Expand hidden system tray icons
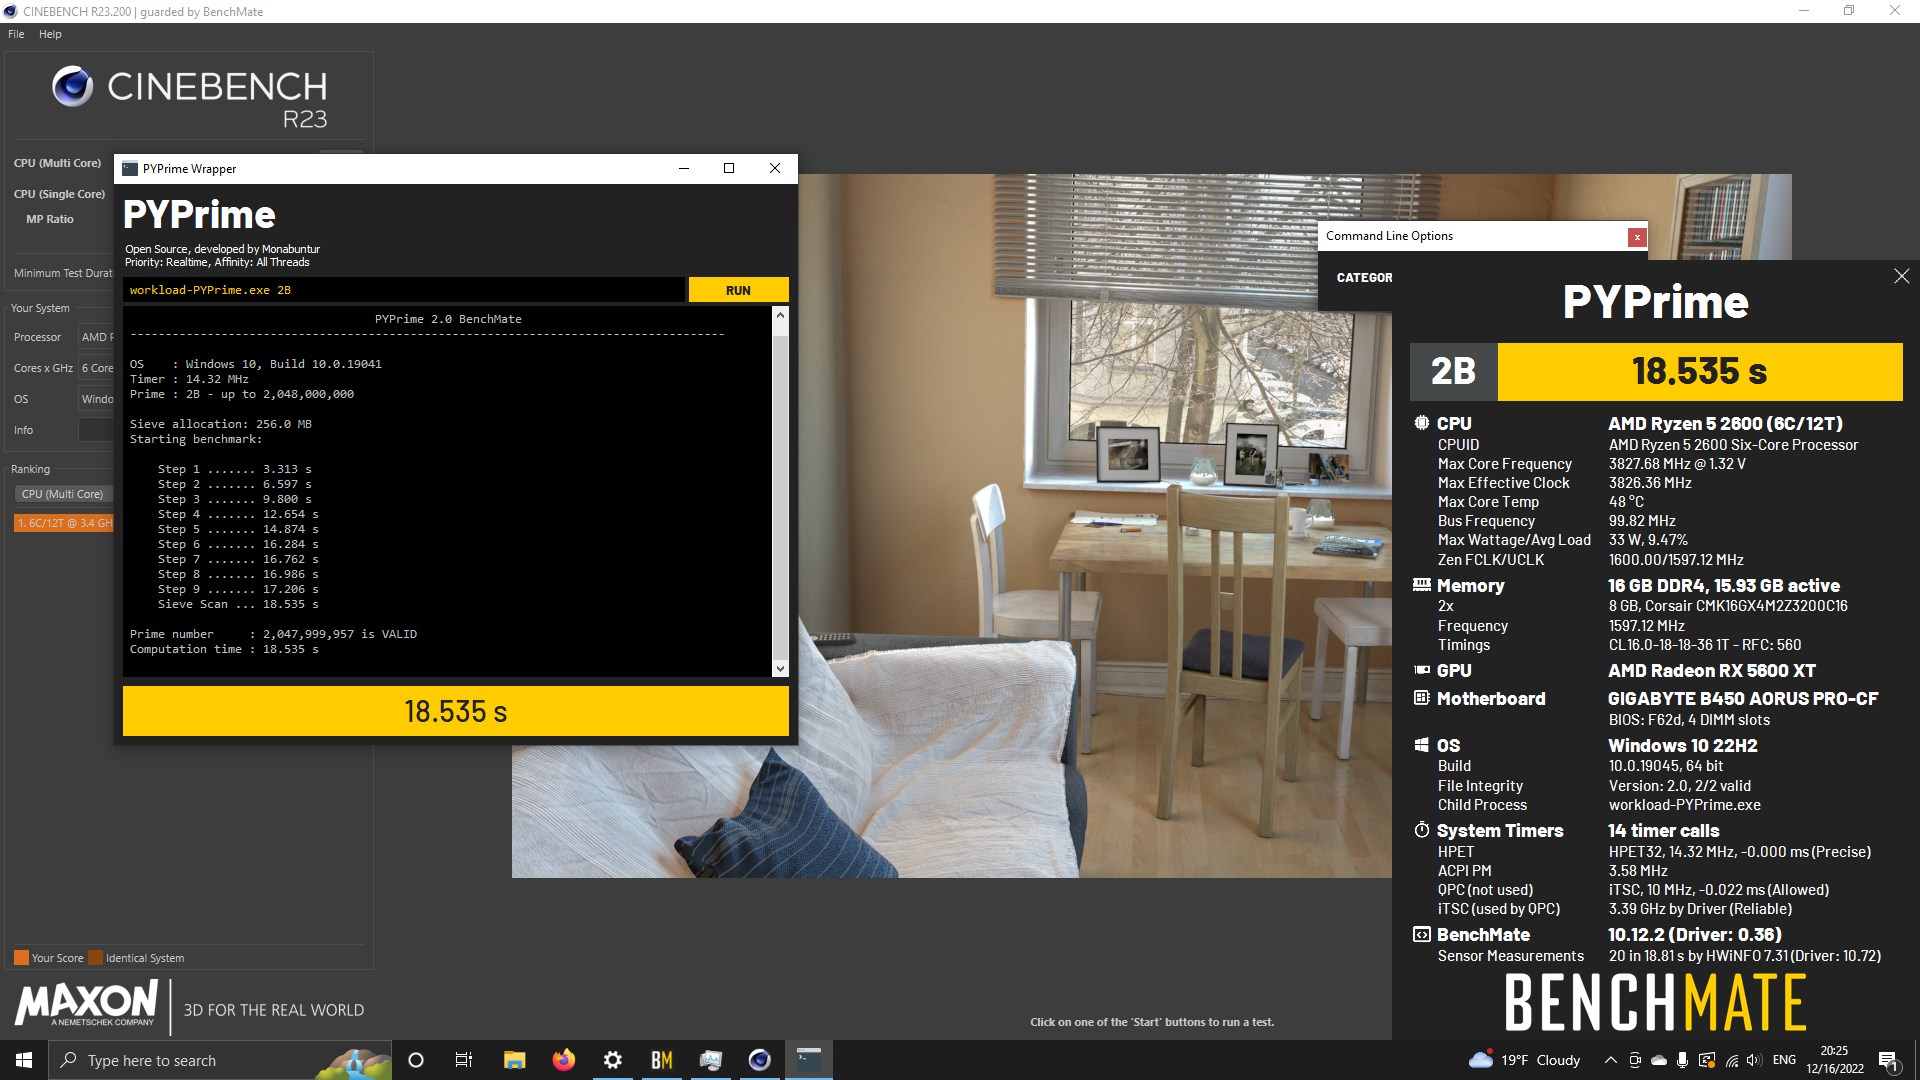1920x1080 pixels. [1610, 1060]
